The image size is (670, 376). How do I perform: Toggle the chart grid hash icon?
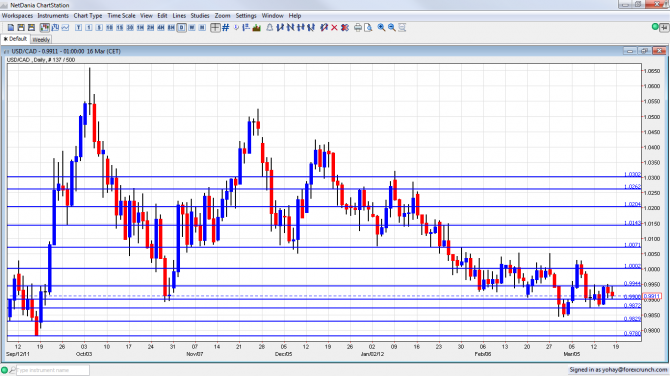coord(226,28)
